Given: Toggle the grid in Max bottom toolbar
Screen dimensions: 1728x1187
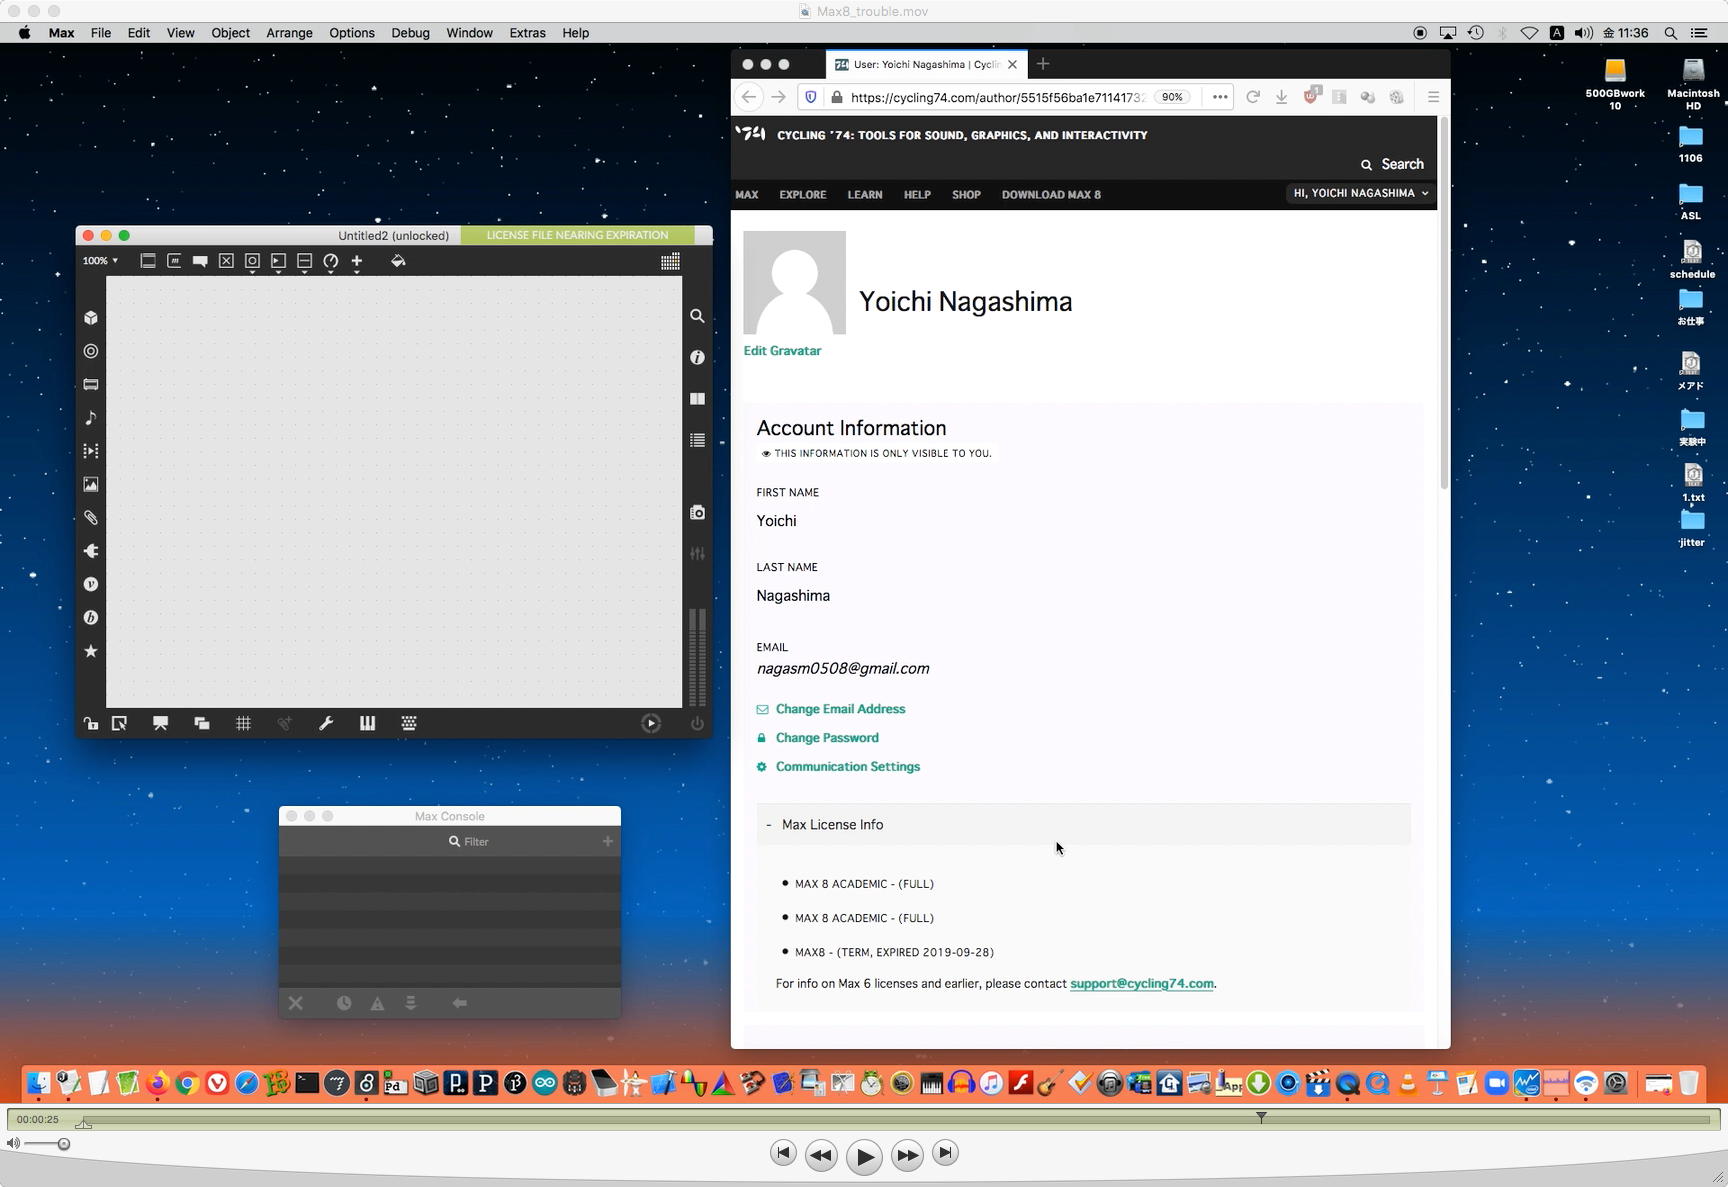Looking at the screenshot, I should (x=243, y=723).
